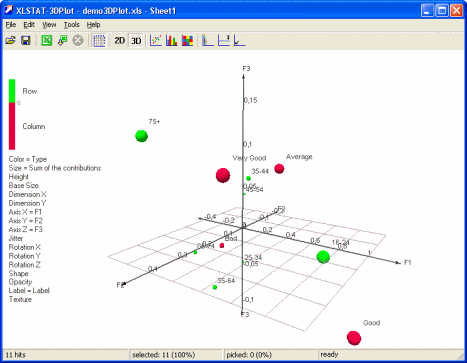The image size is (467, 363).
Task: Select the small red Bad data point
Action: coord(222,246)
